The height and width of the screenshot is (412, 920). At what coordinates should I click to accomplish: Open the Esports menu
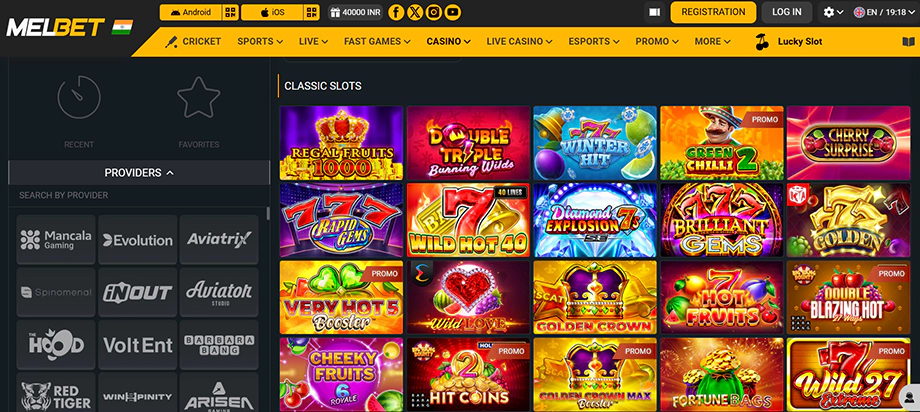[594, 42]
